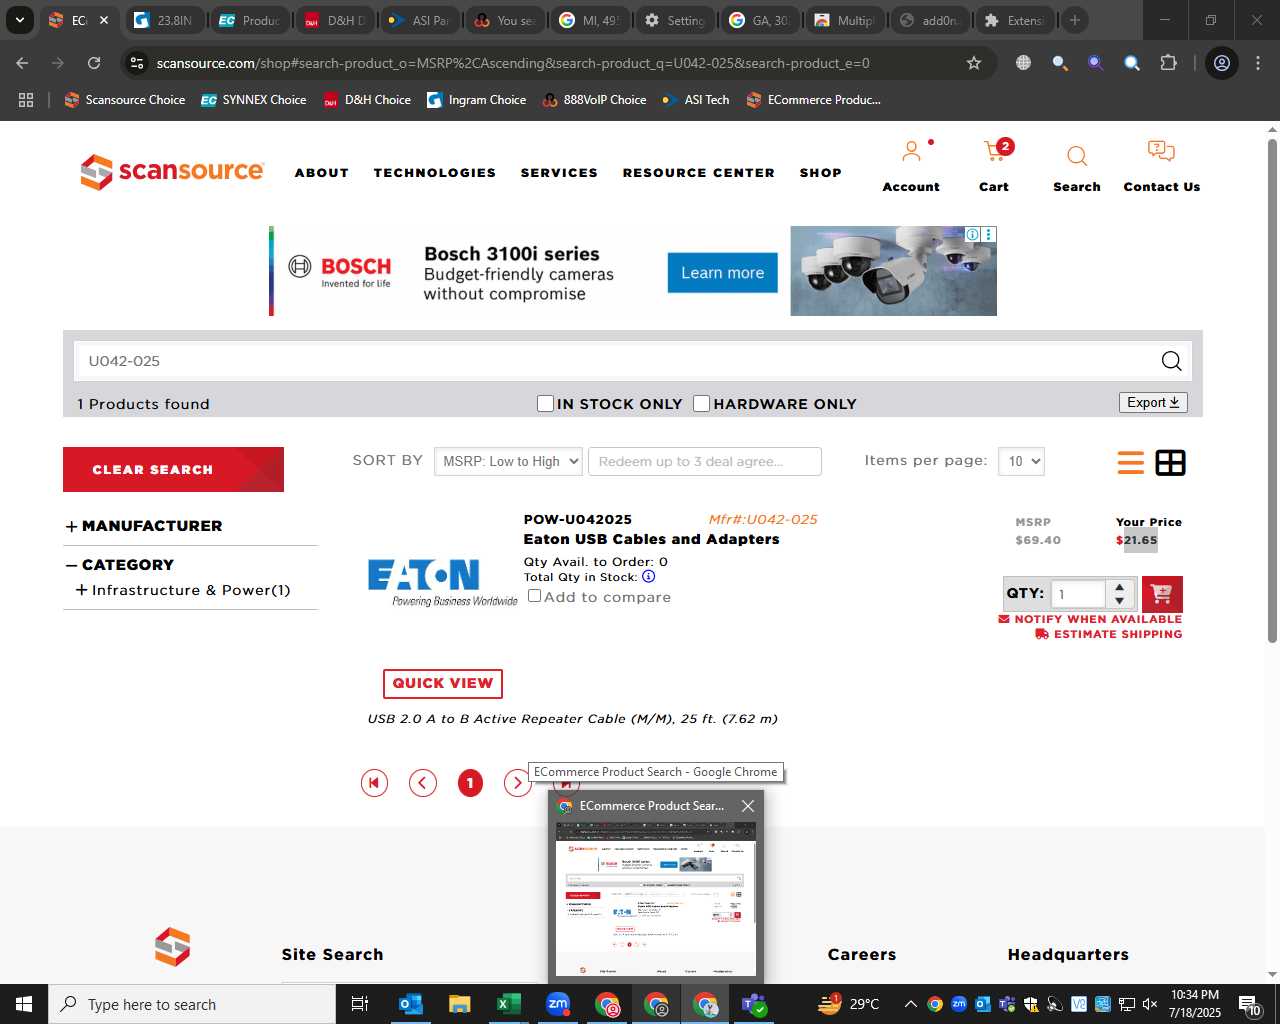
Task: Open Items per page dropdown
Action: coord(1021,461)
